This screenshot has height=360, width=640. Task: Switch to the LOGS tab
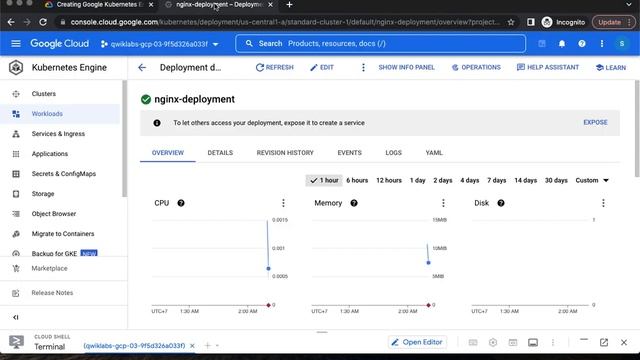coord(393,153)
